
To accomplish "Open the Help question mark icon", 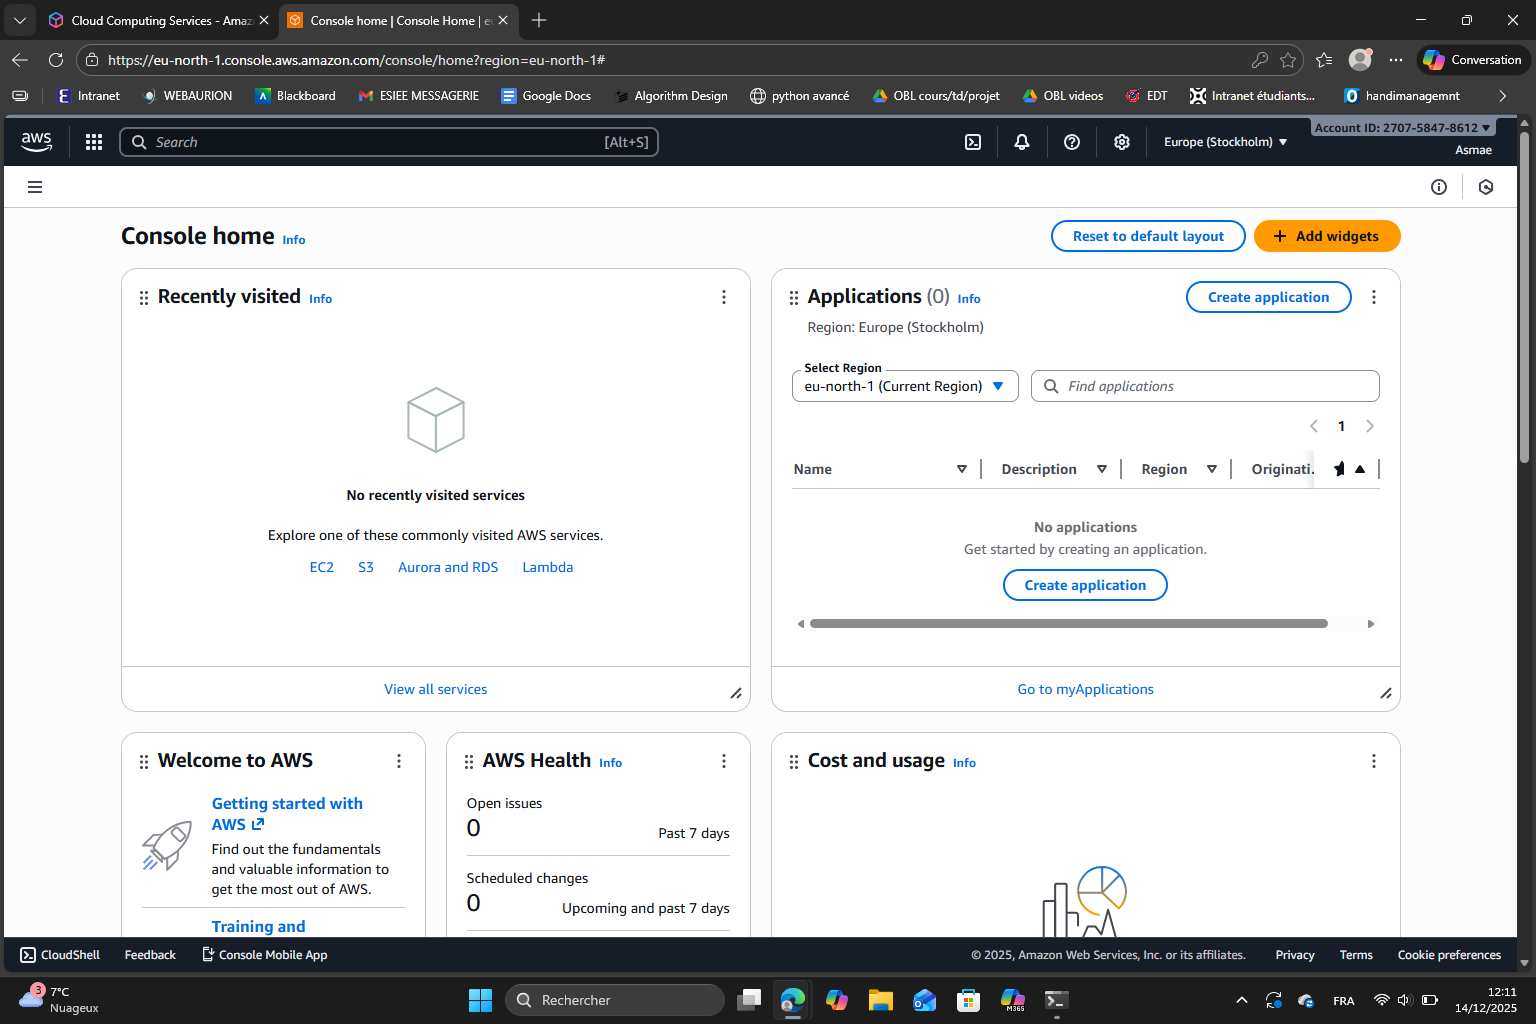I will [1071, 141].
